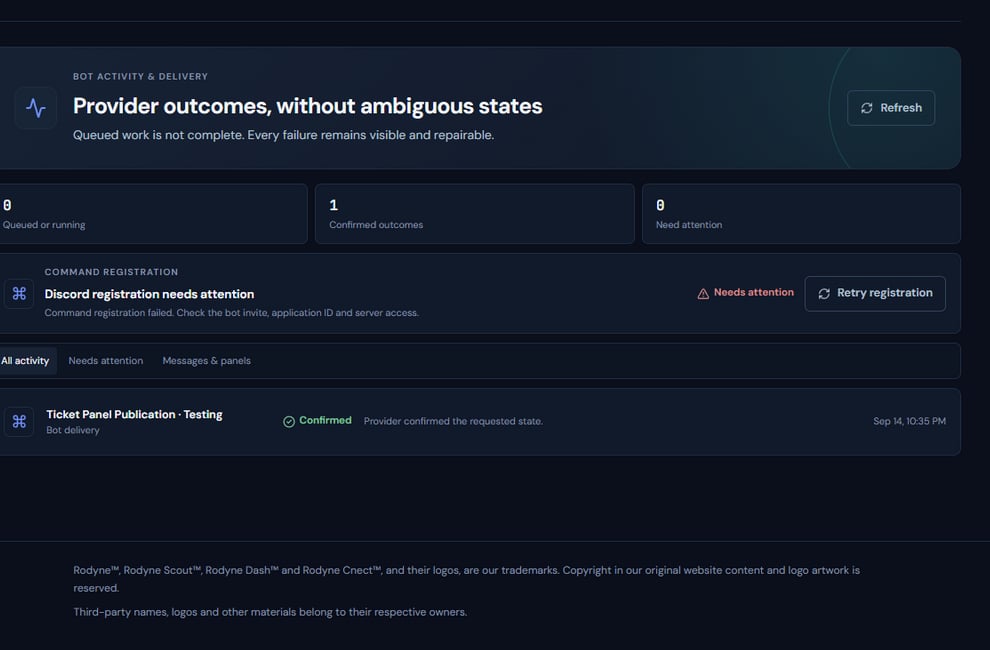Click the activity pulse icon in header
This screenshot has width=990, height=650.
coord(36,108)
